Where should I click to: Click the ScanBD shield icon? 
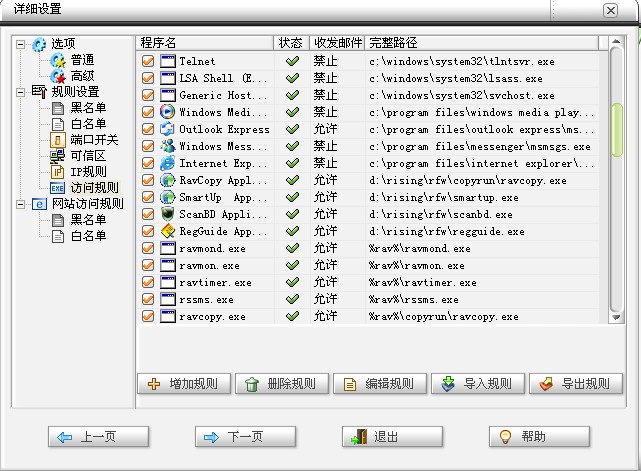point(168,214)
